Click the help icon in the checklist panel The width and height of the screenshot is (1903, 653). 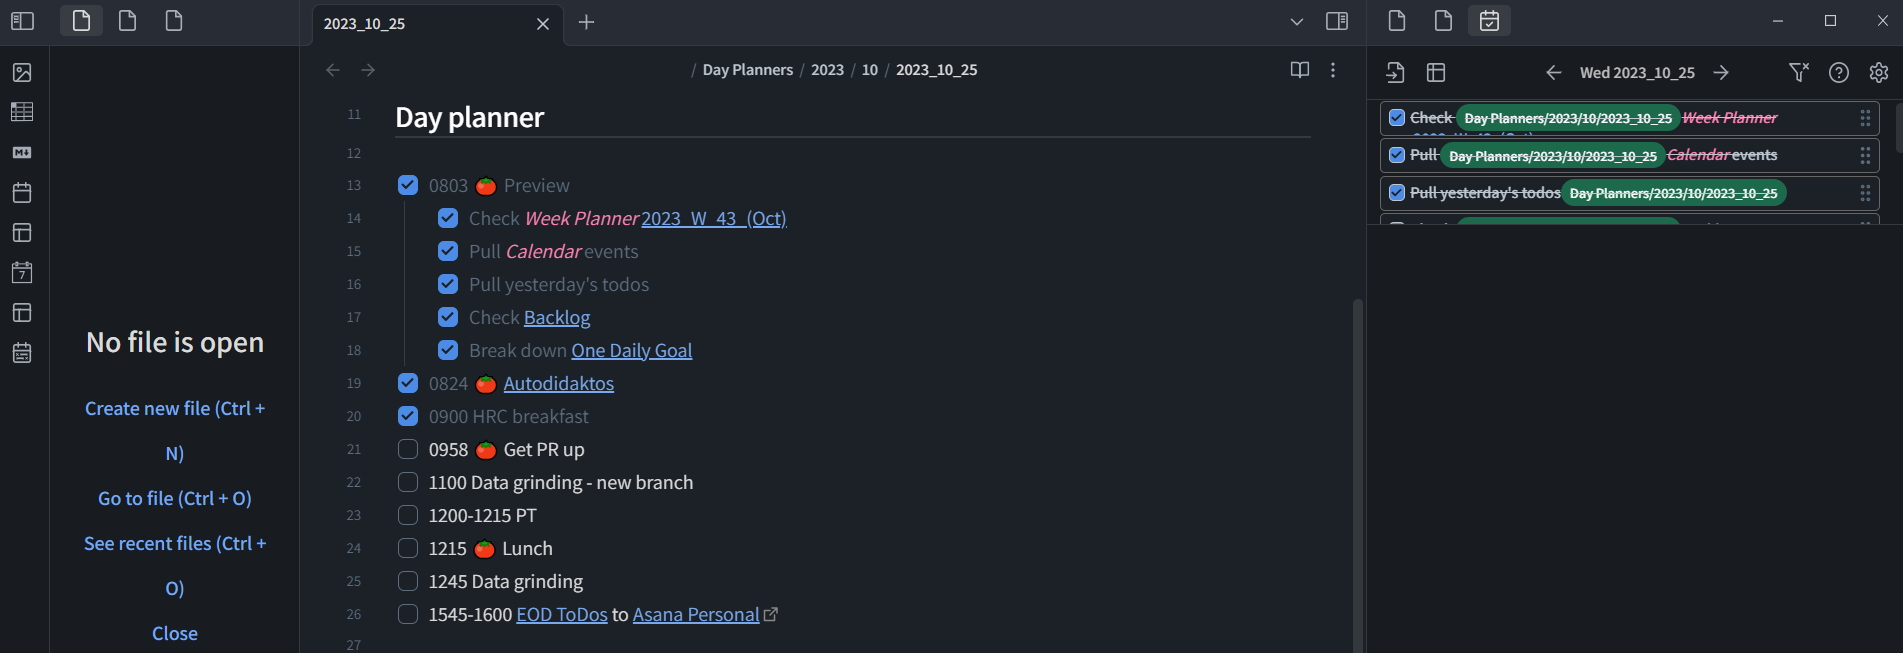[1838, 72]
